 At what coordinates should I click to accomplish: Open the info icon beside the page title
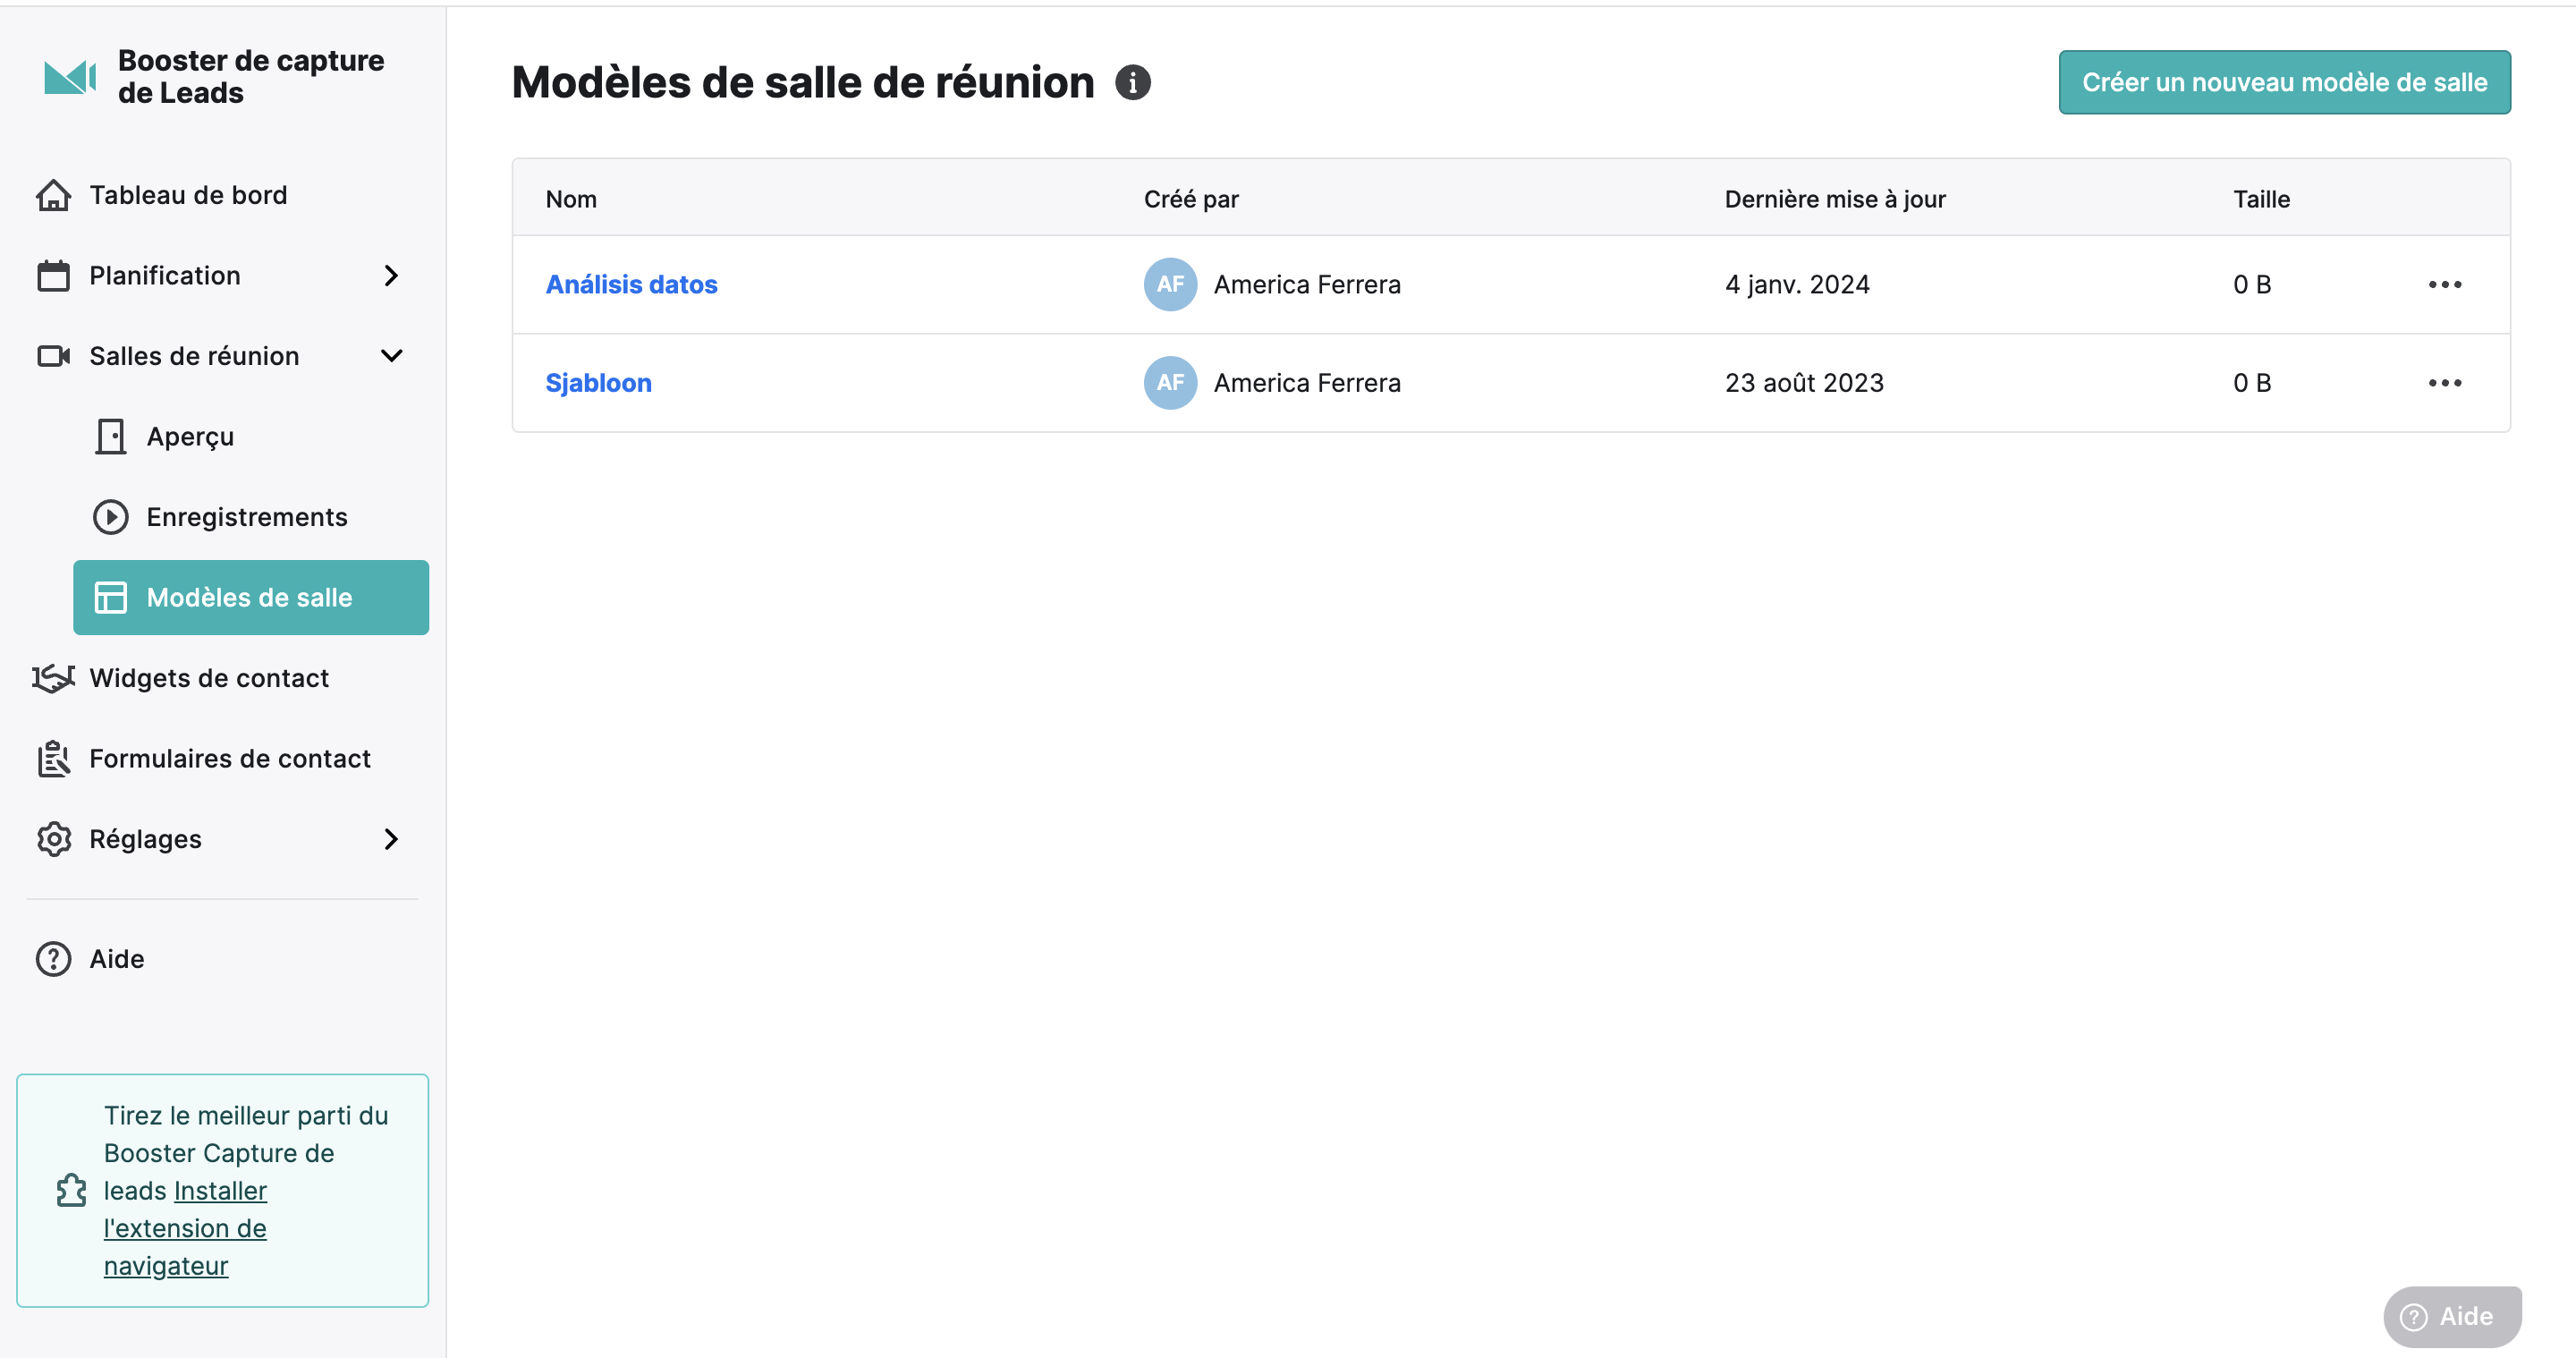[x=1132, y=82]
